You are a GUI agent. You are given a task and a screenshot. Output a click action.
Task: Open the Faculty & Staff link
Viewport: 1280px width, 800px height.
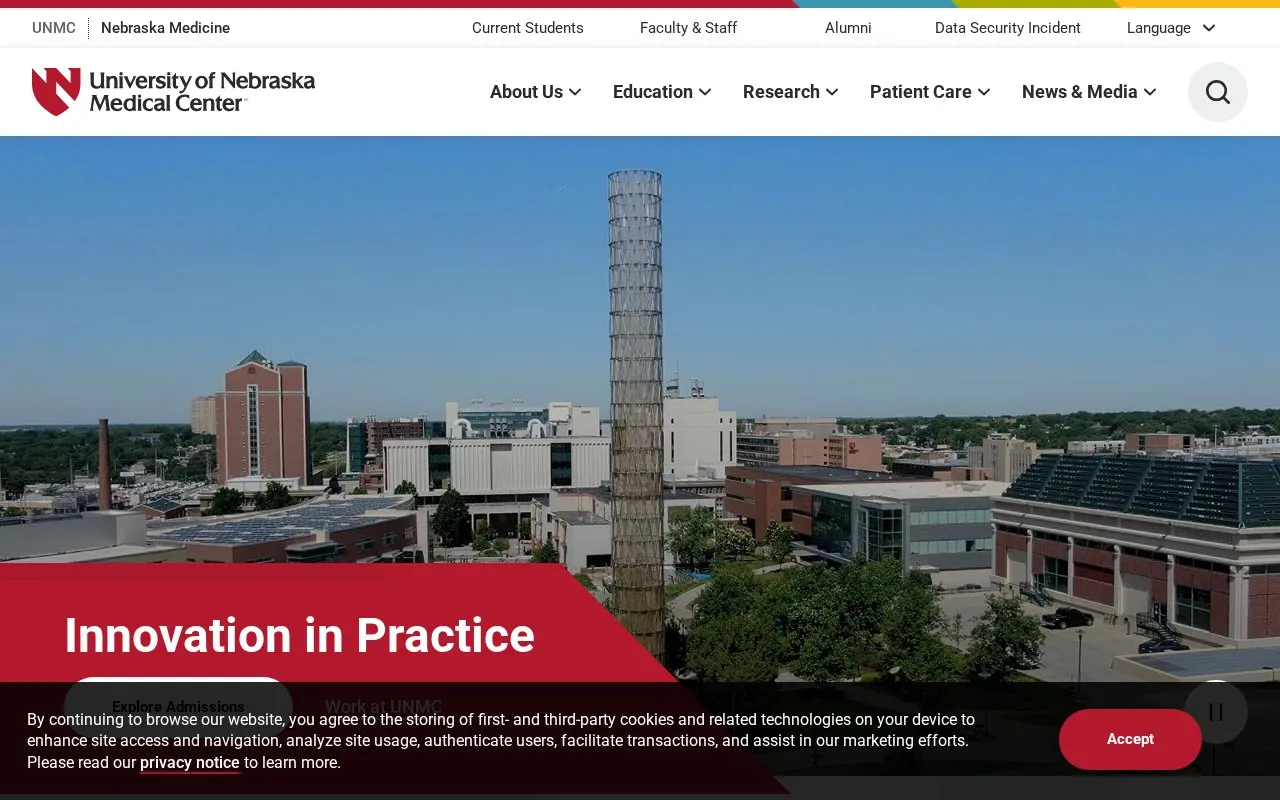click(x=688, y=28)
